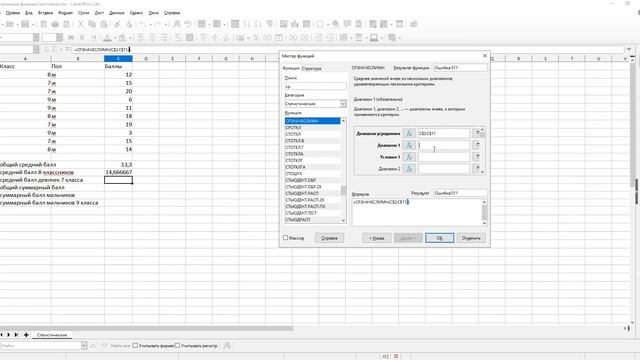
Task: Click the function list vertical scrollbar thumb
Action: pyautogui.click(x=343, y=190)
